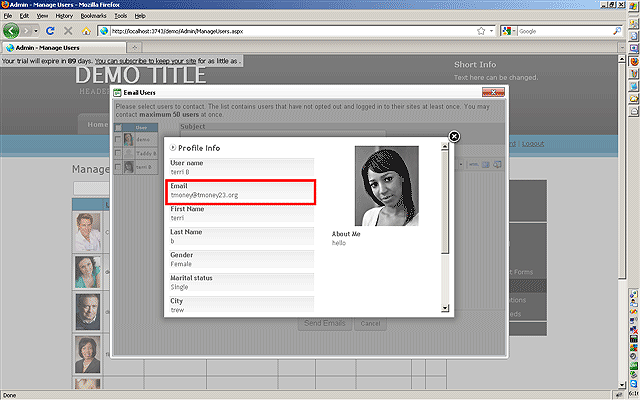Reload the page with the refresh icon
This screenshot has width=640, height=400.
coord(49,31)
